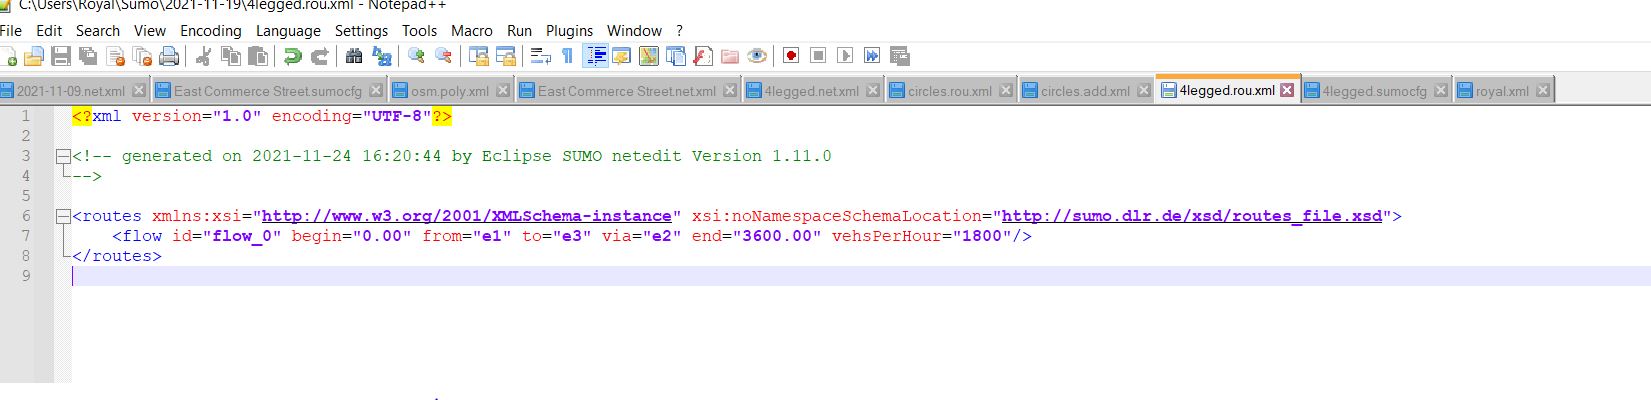The image size is (1651, 400).
Task: Click the Zoom In magnifier icon
Action: 416,56
